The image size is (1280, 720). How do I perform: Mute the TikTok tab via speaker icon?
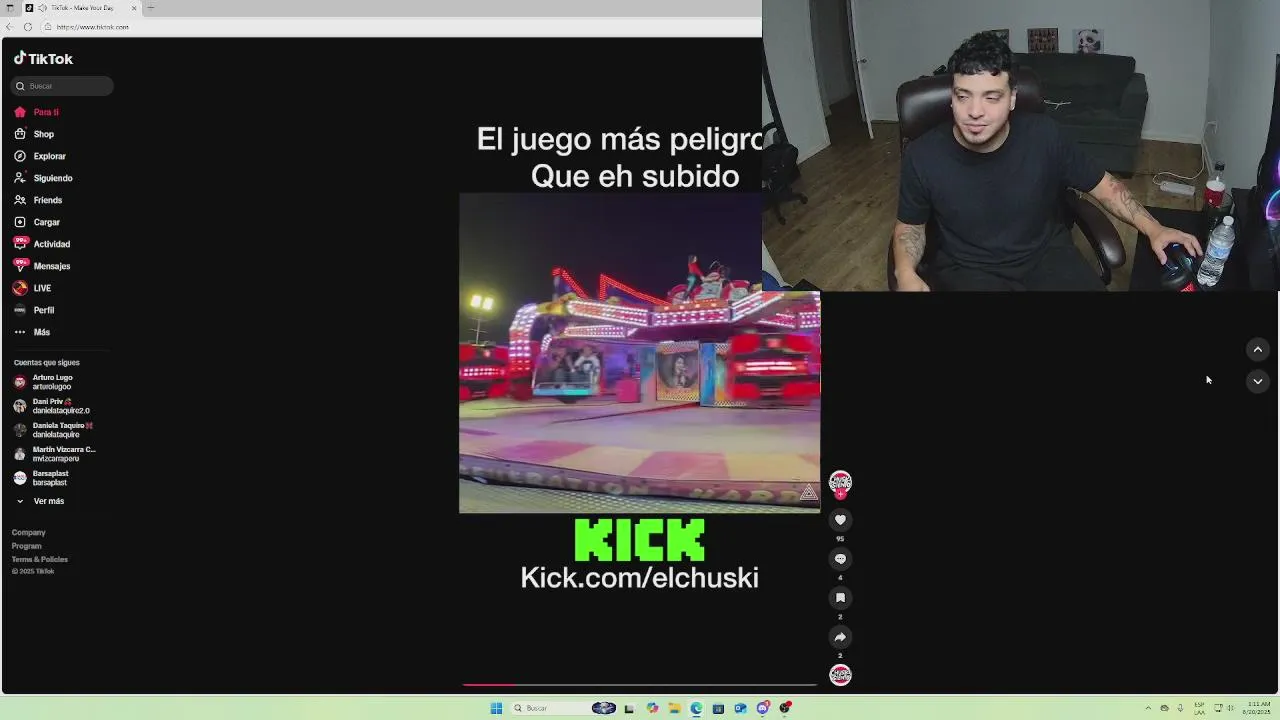(x=42, y=8)
